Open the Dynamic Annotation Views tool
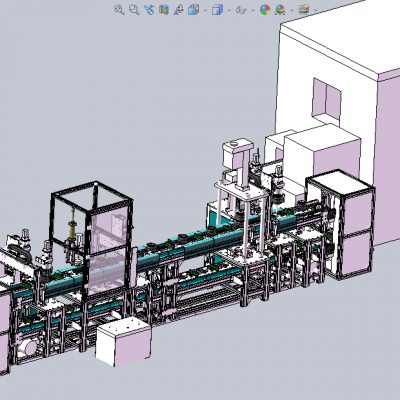Image resolution: width=400 pixels, height=400 pixels. 178,10
